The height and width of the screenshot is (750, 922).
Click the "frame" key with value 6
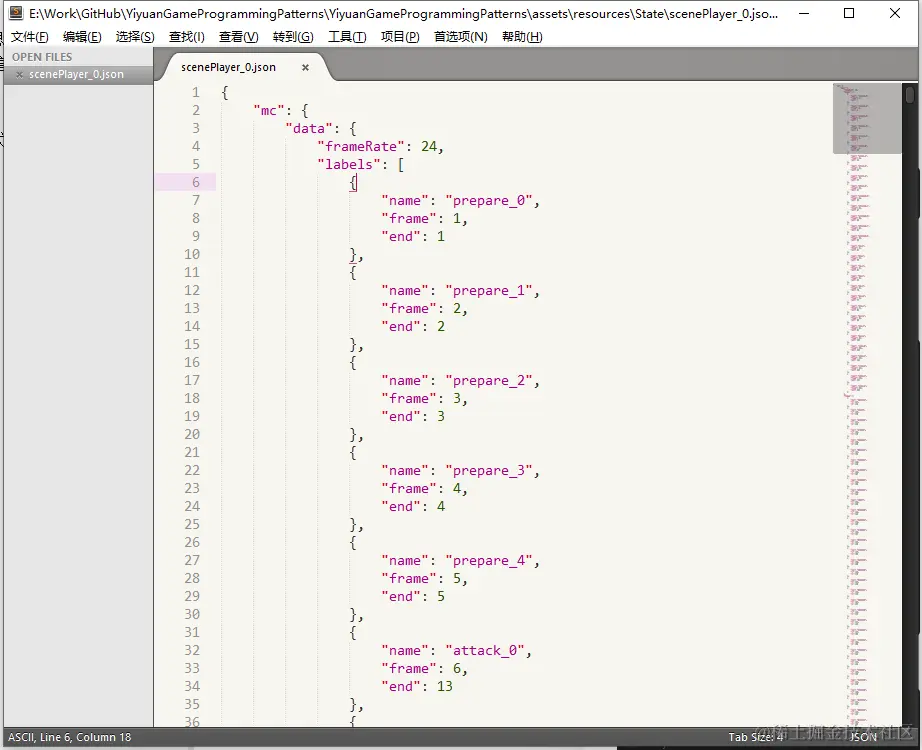409,669
